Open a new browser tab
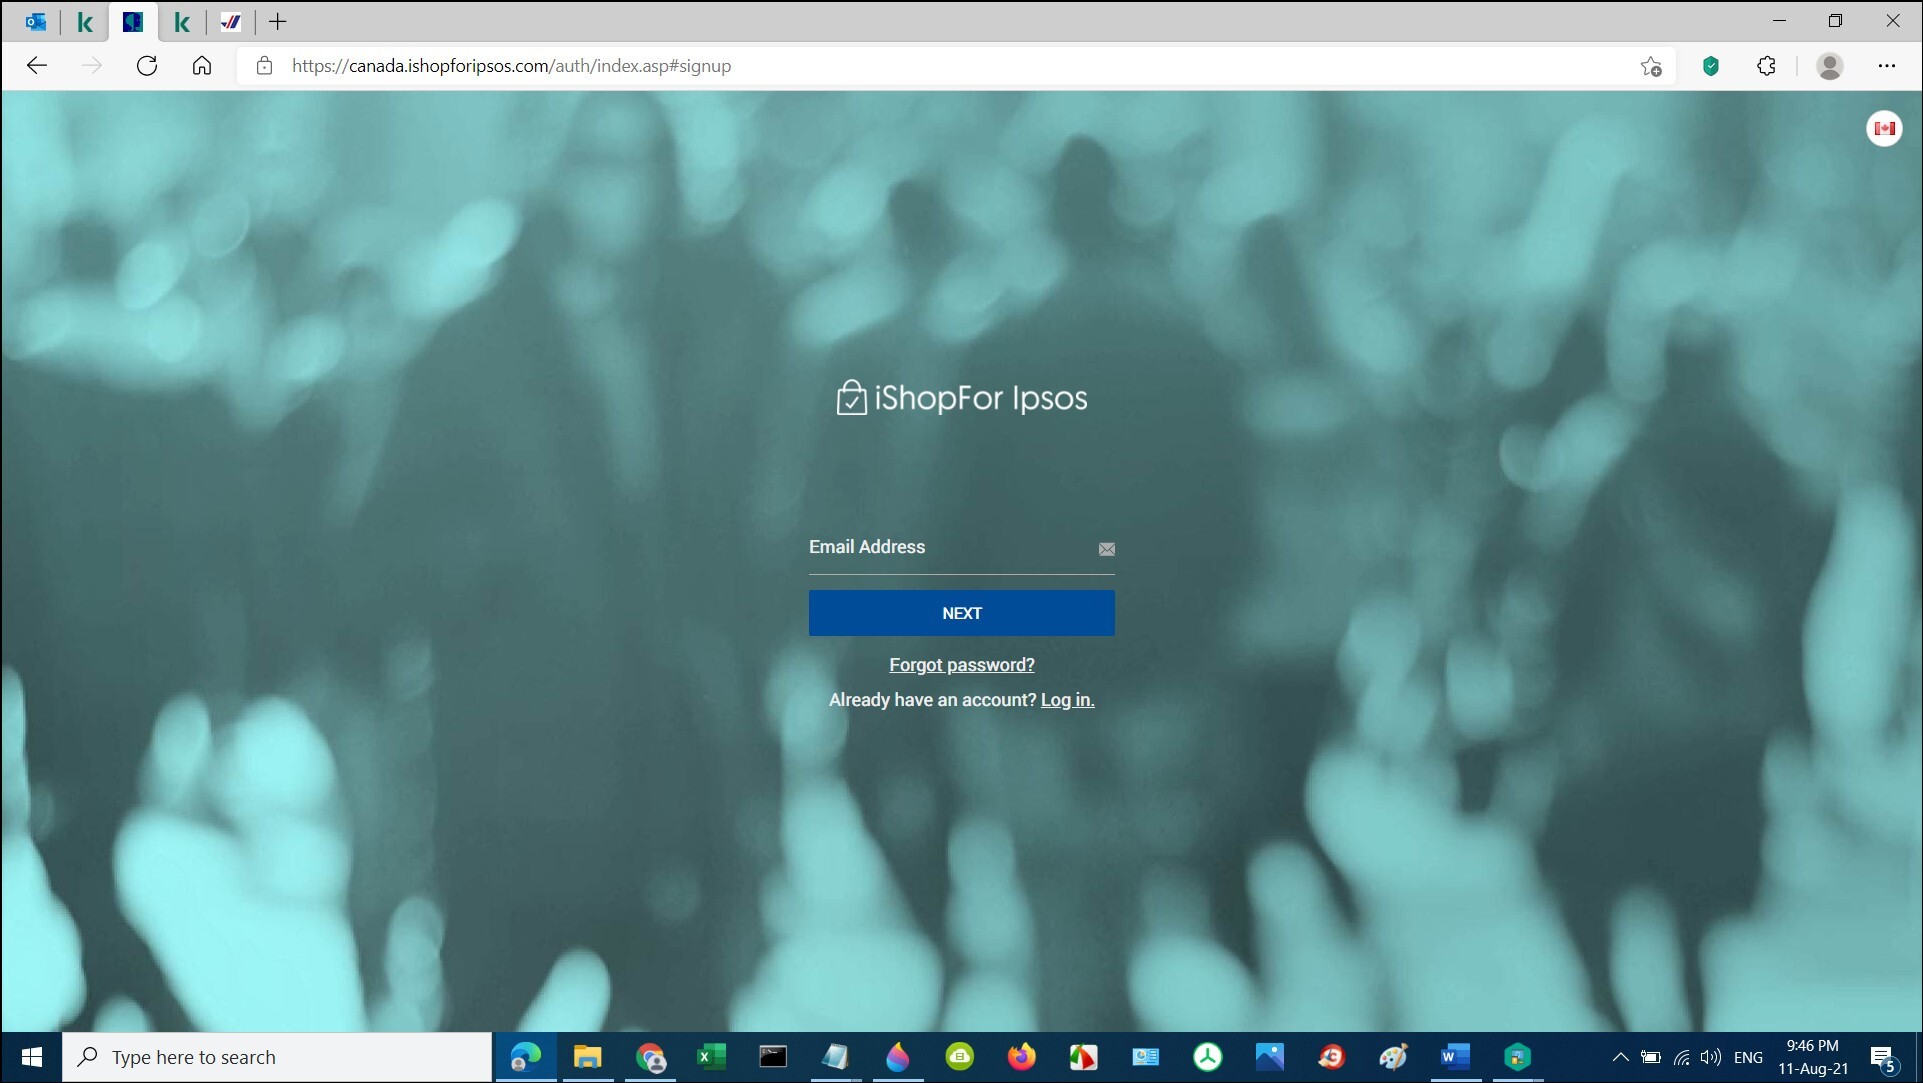Image resolution: width=1923 pixels, height=1083 pixels. click(278, 21)
